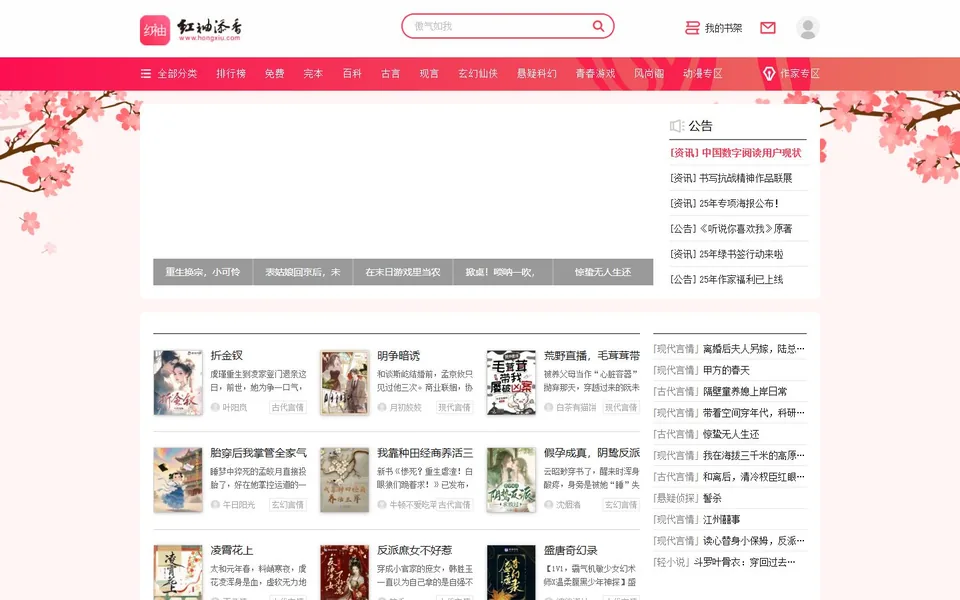
Task: Open the 动漫专区 nav item
Action: [x=703, y=73]
